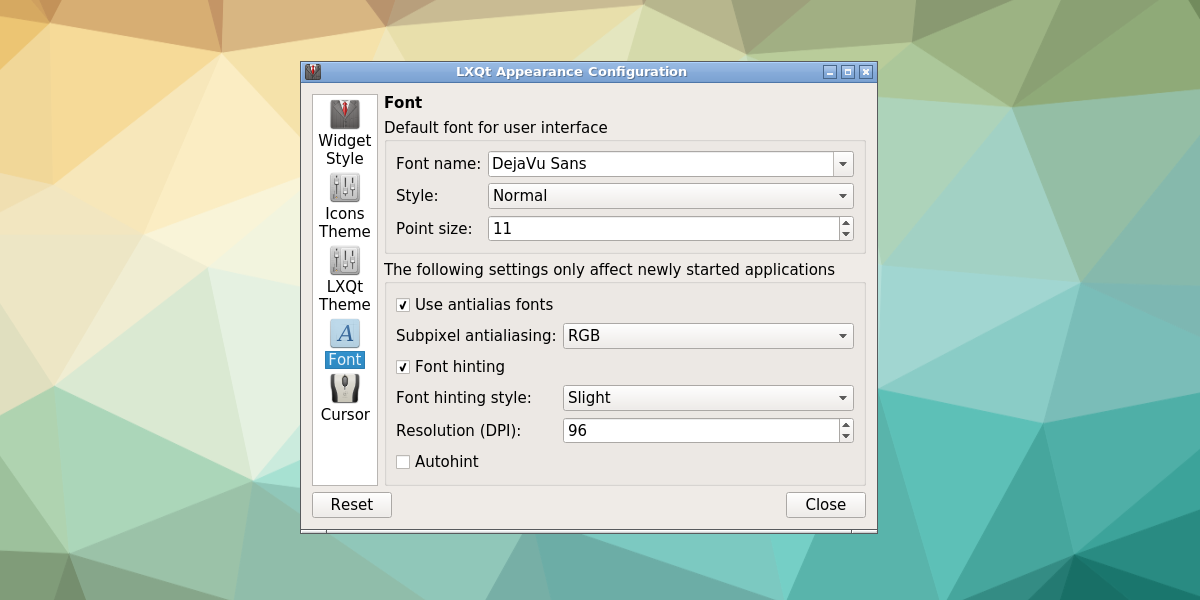Click the Reset button
Image resolution: width=1200 pixels, height=600 pixels.
pos(352,505)
